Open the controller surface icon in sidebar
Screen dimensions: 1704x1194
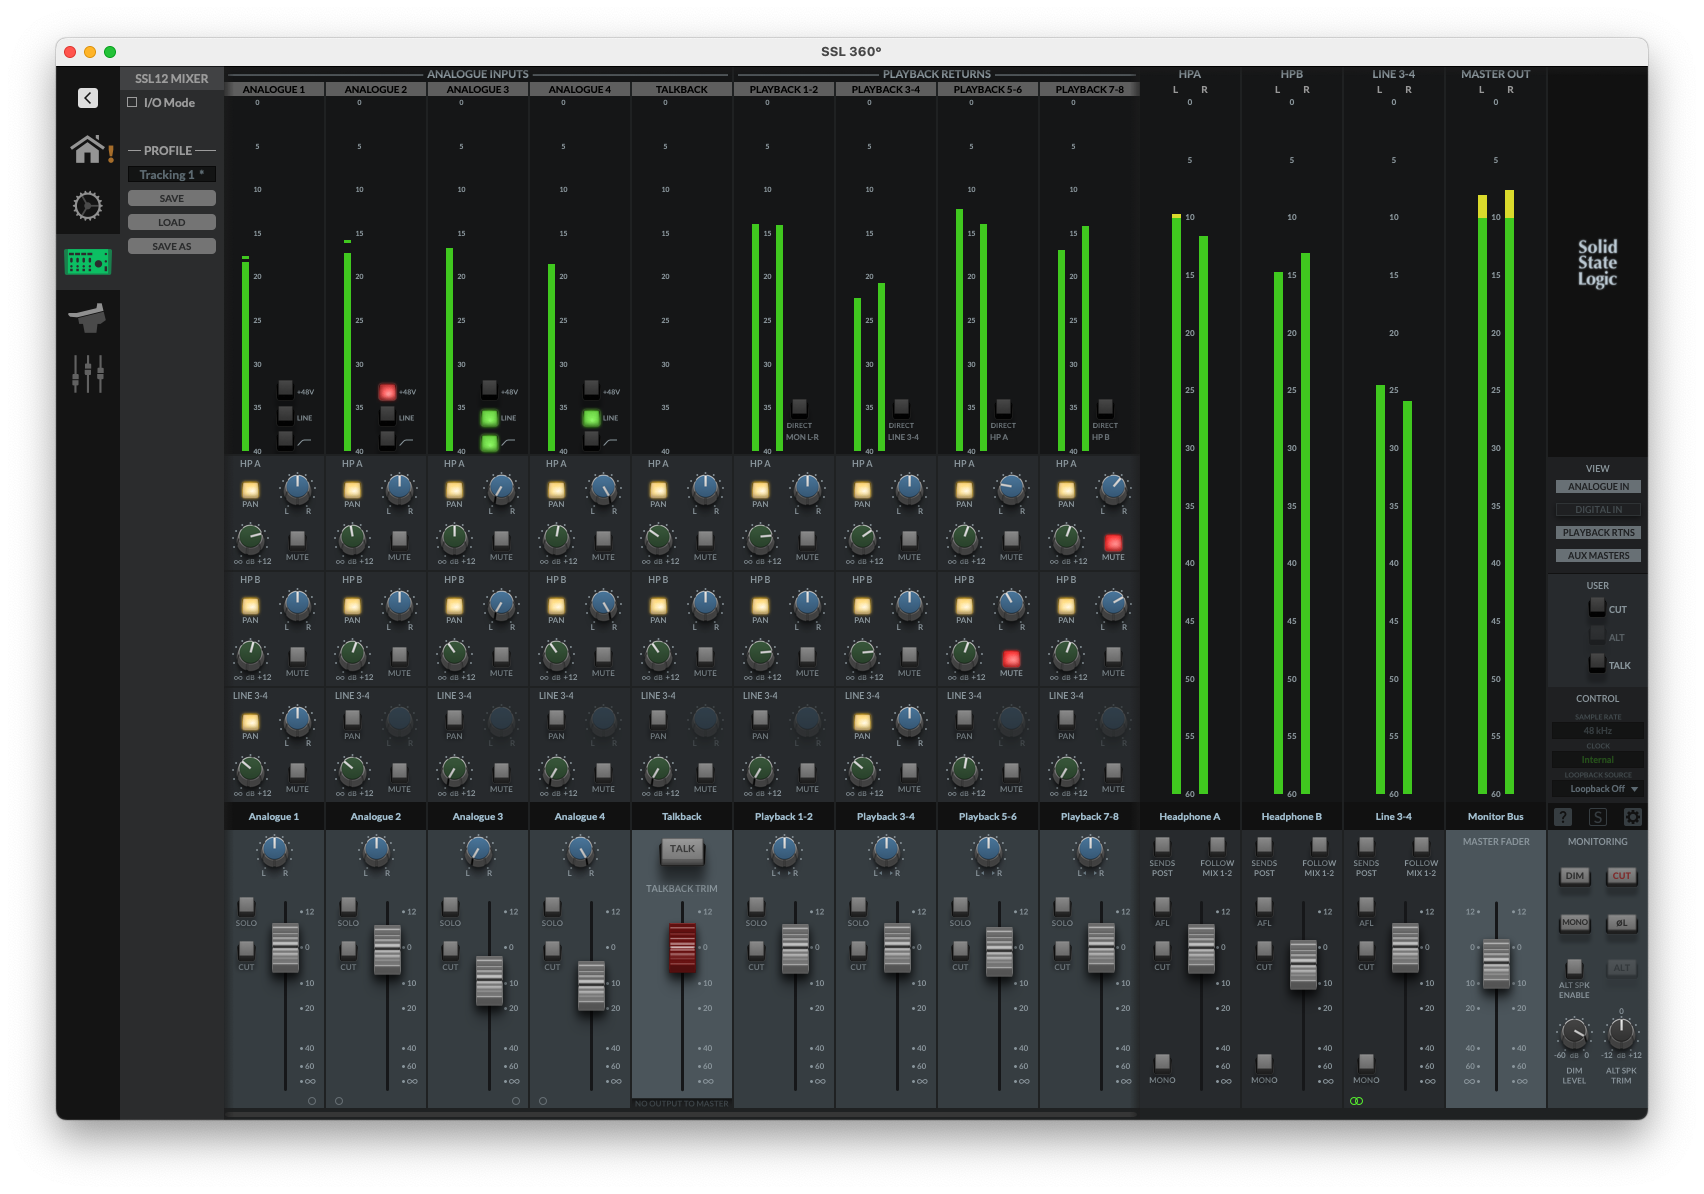[x=88, y=318]
